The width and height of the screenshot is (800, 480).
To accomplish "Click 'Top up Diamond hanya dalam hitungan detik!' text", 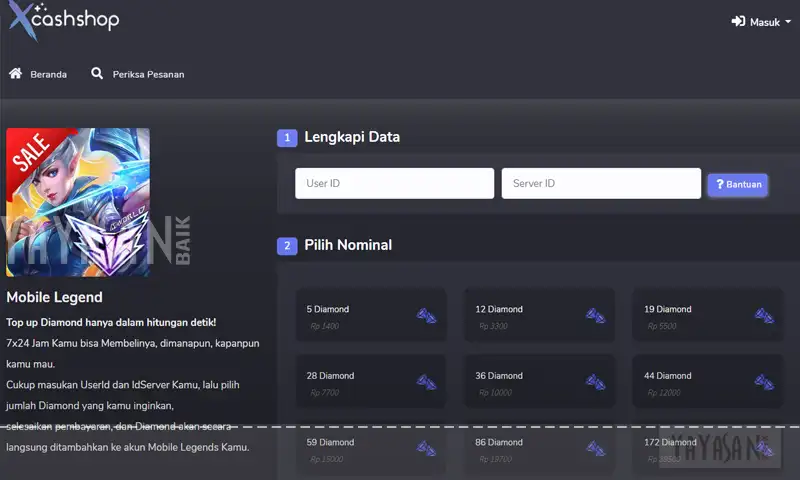I will pos(111,322).
